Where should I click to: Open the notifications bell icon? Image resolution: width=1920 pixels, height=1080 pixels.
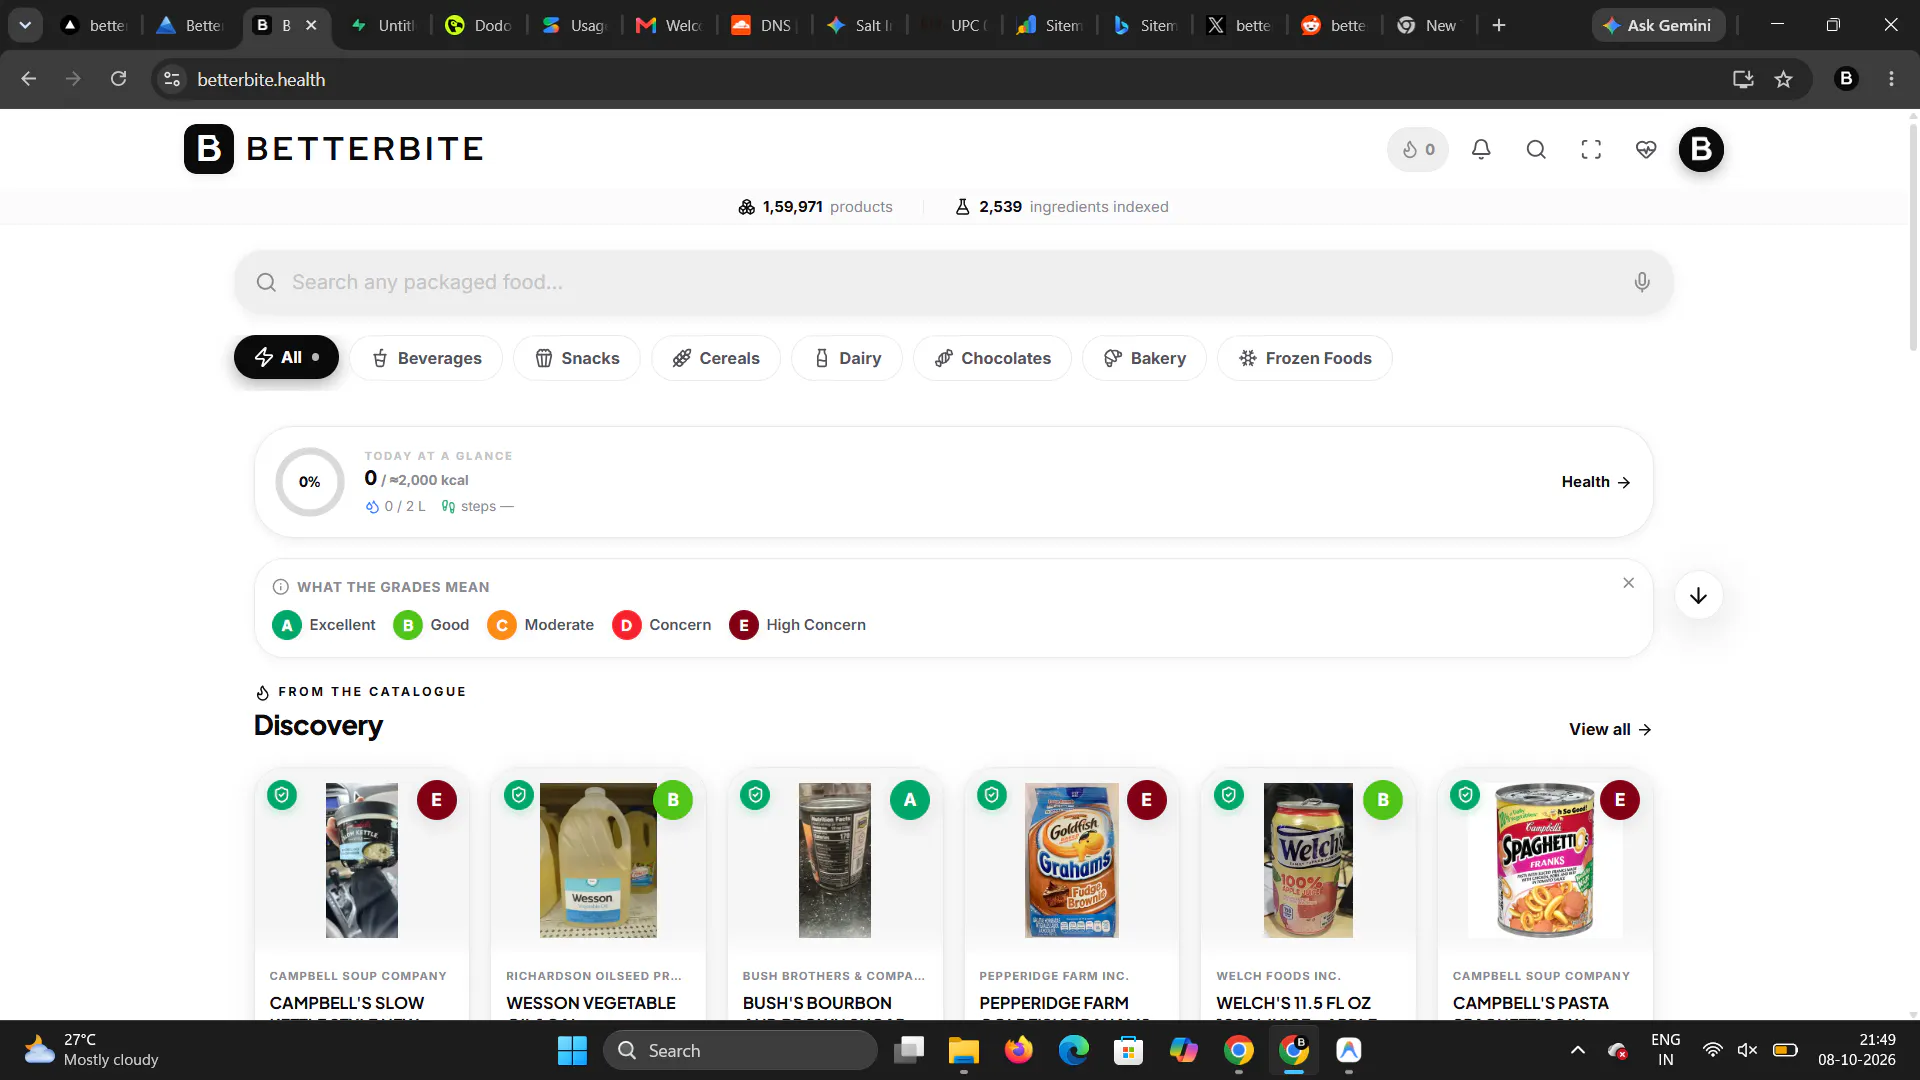[1481, 150]
